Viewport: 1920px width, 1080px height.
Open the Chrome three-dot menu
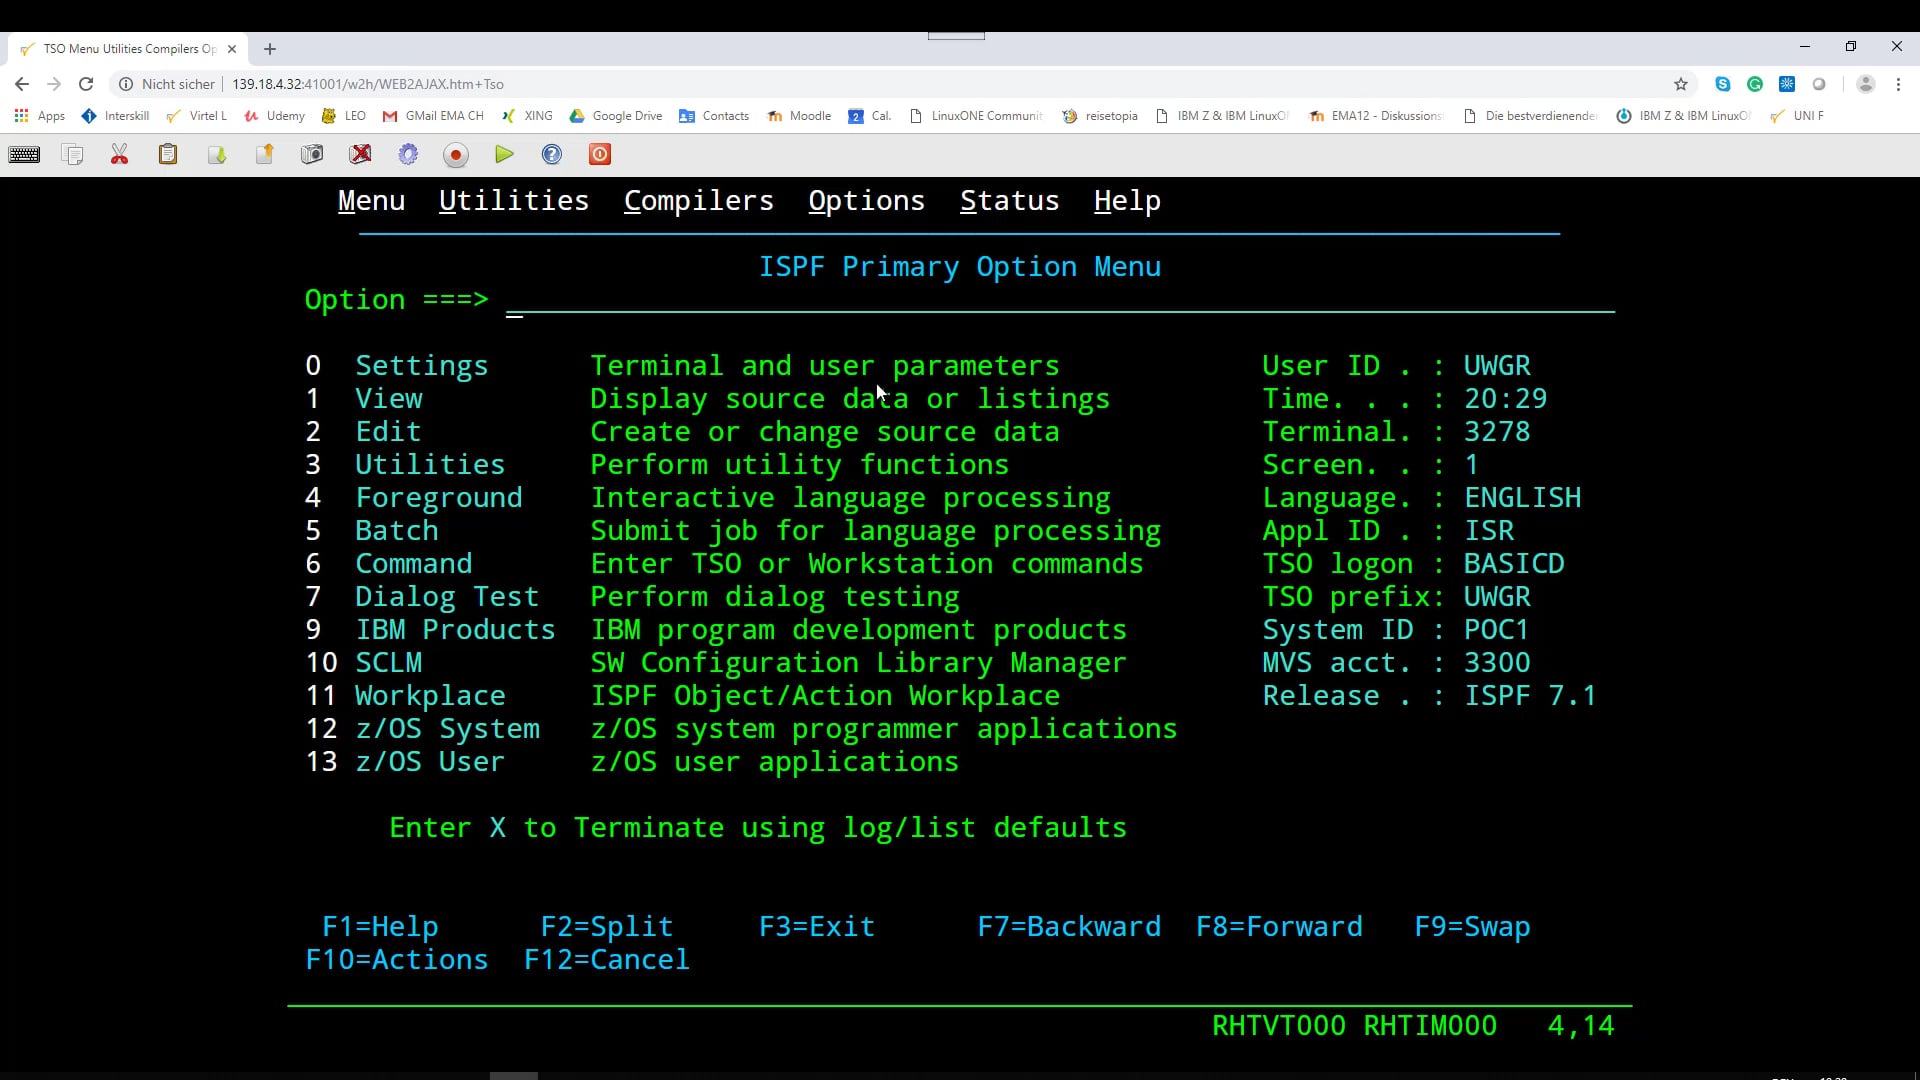pyautogui.click(x=1898, y=84)
